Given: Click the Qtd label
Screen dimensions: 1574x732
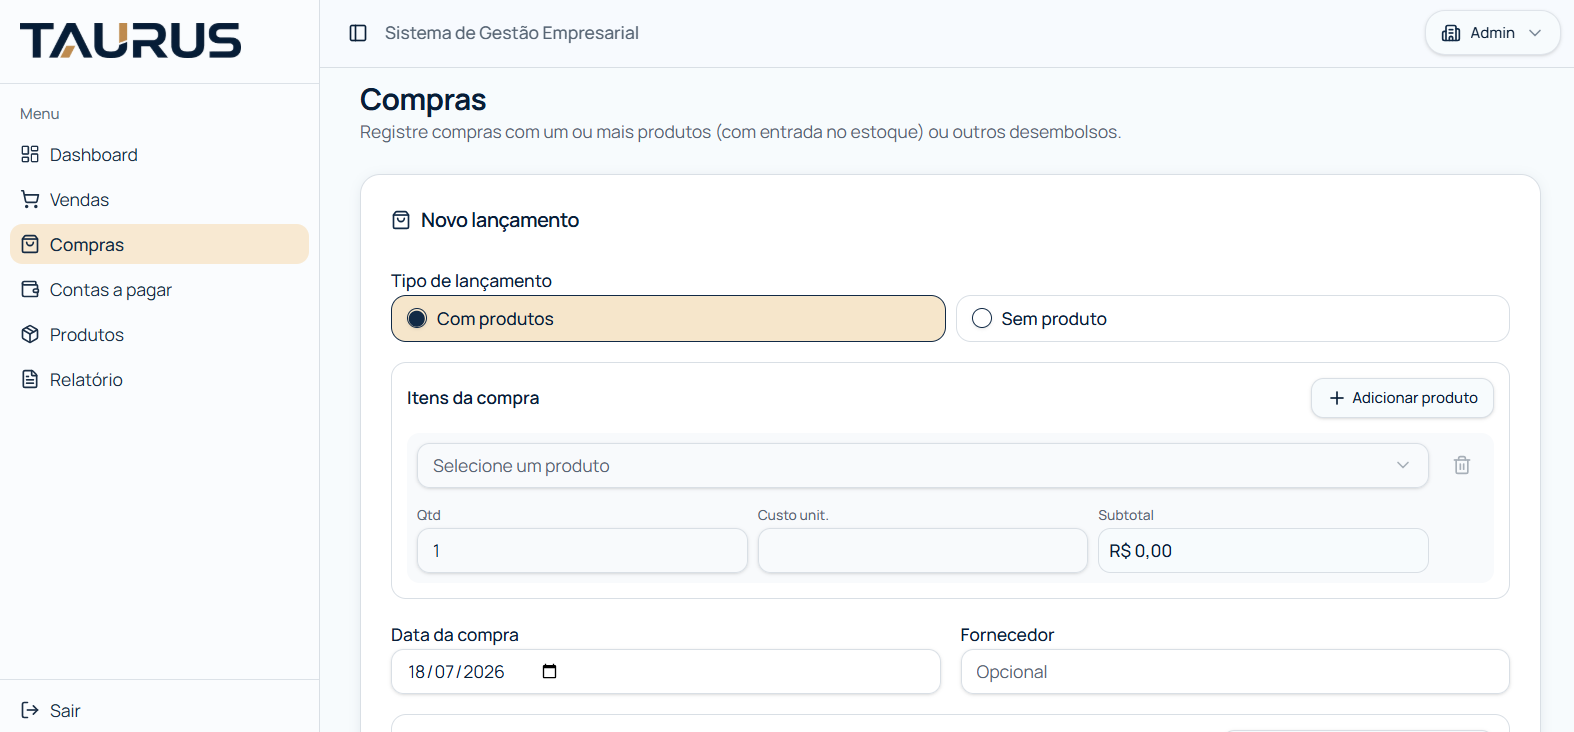Looking at the screenshot, I should [x=429, y=515].
